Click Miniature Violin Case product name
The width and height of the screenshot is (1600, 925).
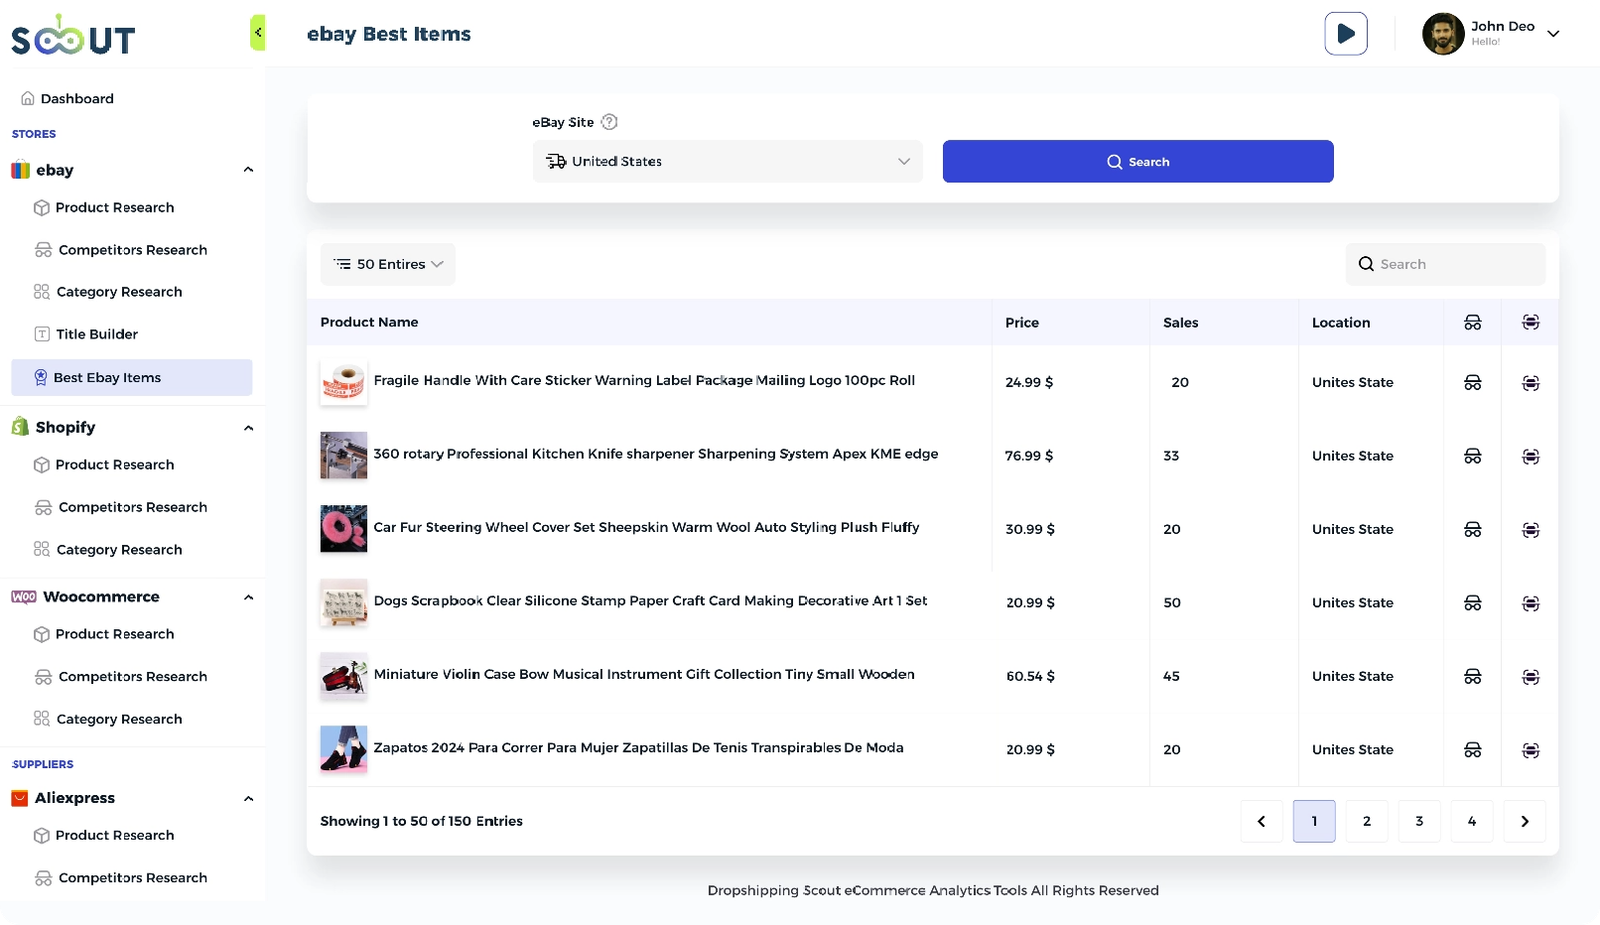pyautogui.click(x=644, y=674)
